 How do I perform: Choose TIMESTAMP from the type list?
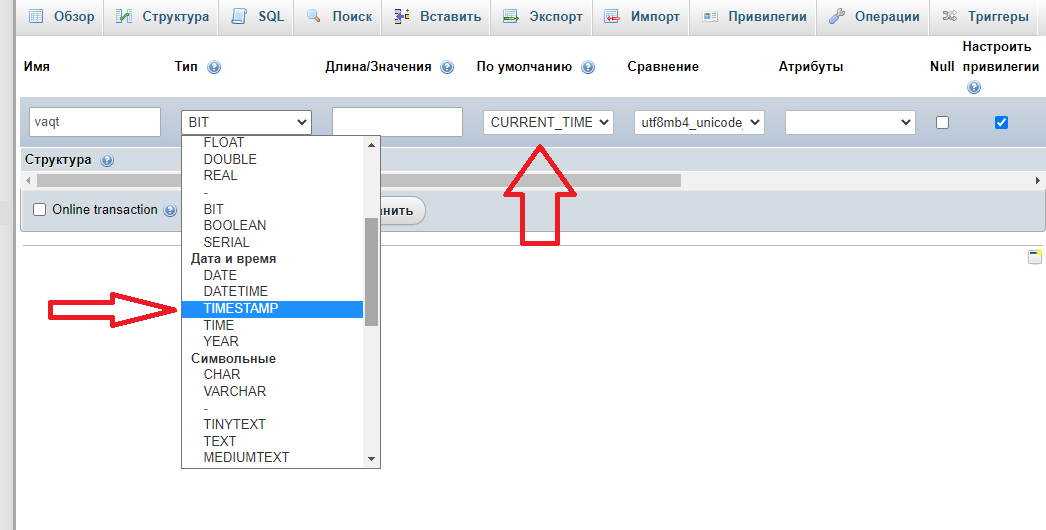(x=241, y=309)
